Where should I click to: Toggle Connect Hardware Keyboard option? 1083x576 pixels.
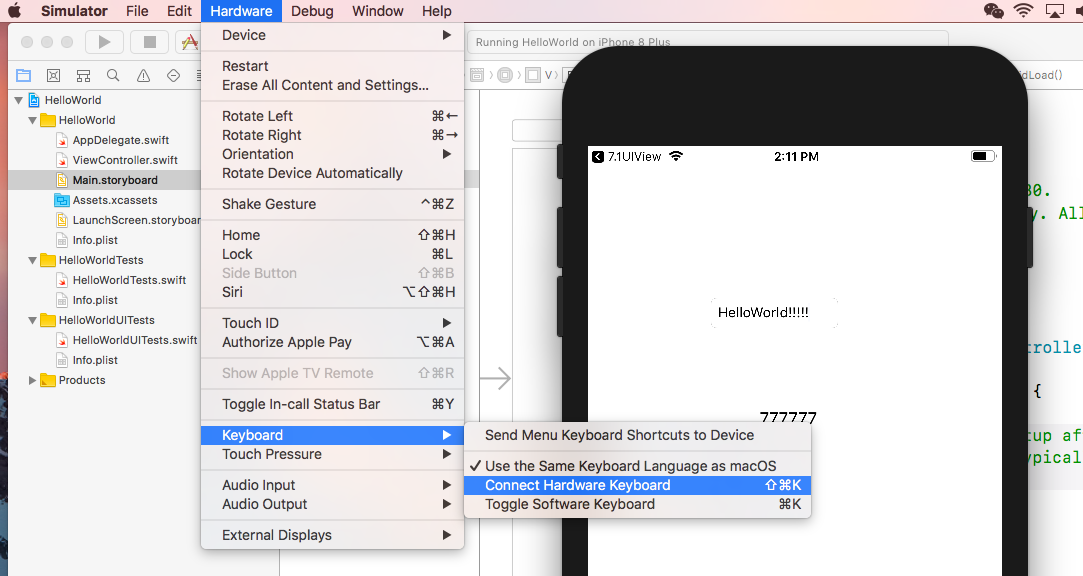[577, 485]
